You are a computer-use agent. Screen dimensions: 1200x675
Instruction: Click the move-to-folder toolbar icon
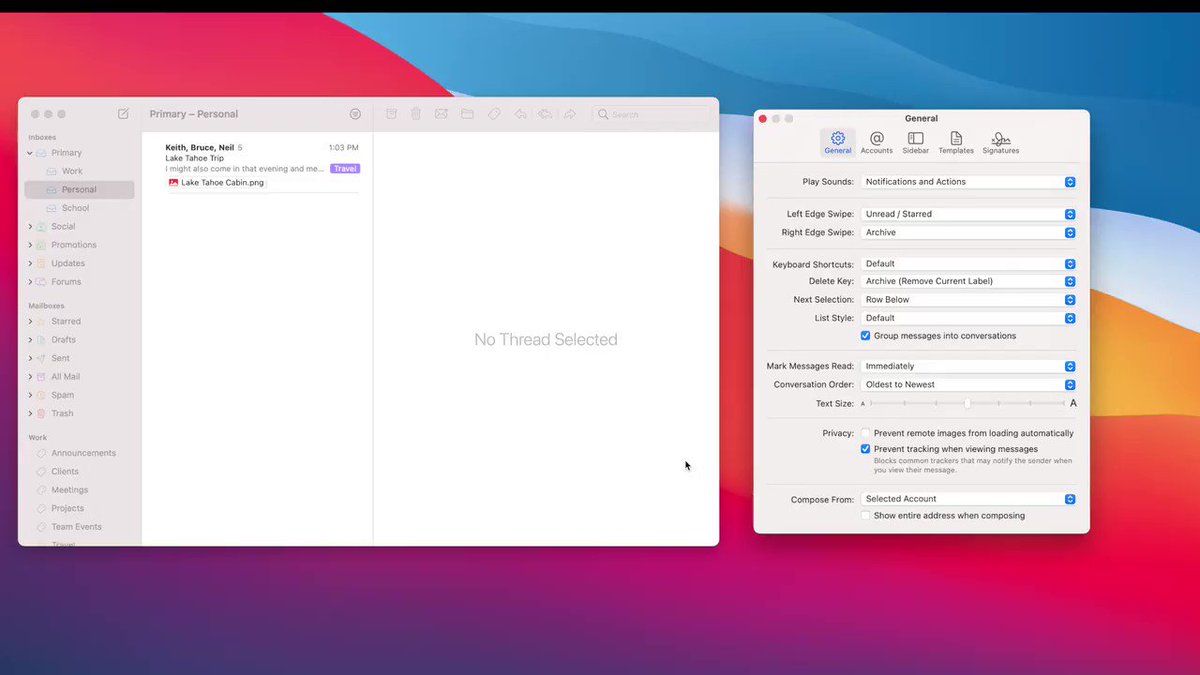click(x=467, y=114)
